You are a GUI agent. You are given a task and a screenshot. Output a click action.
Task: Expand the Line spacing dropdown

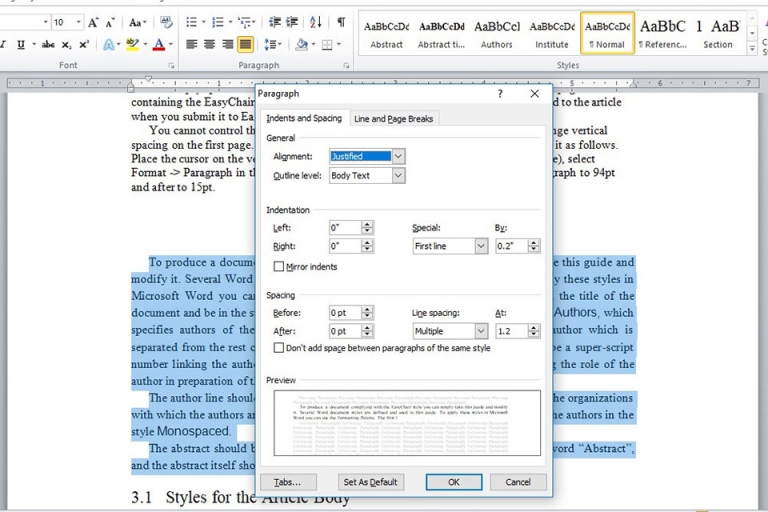(481, 331)
